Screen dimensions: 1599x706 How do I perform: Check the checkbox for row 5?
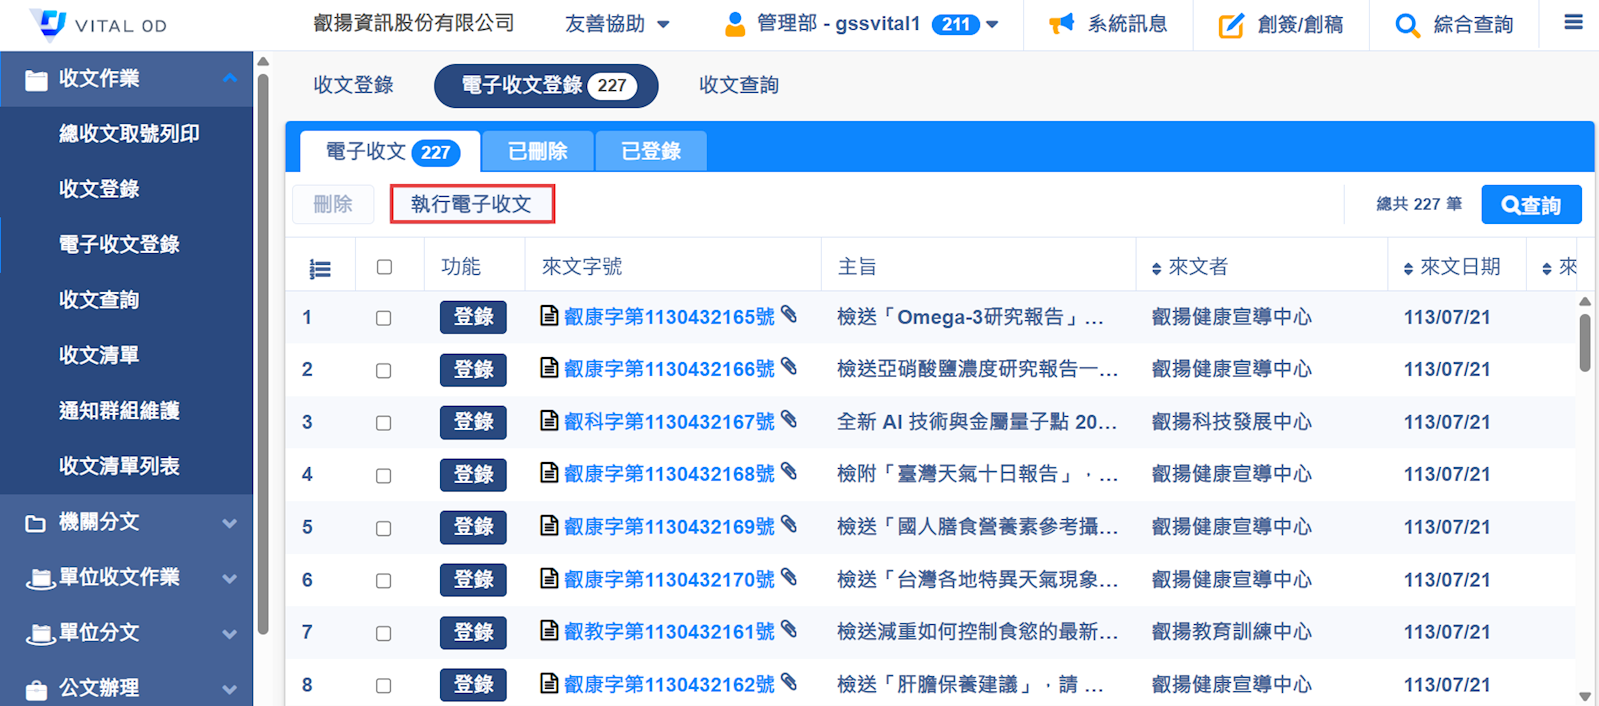click(x=384, y=528)
